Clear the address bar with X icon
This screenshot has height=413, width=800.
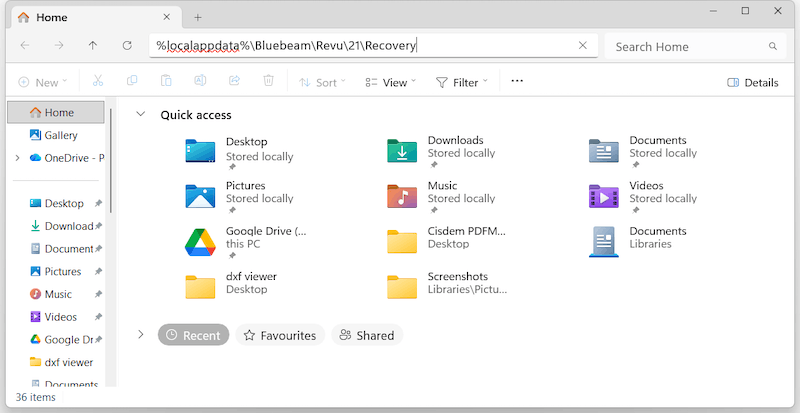click(x=583, y=46)
